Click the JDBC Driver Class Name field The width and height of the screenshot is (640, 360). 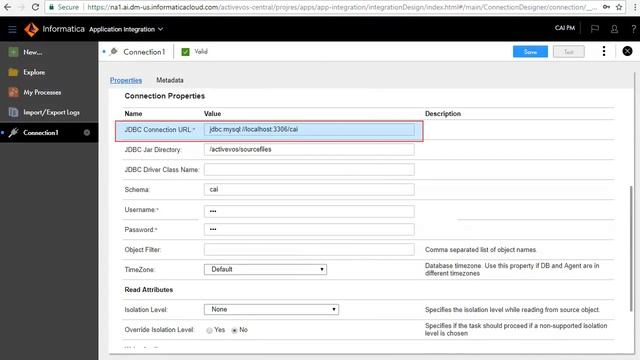309,169
